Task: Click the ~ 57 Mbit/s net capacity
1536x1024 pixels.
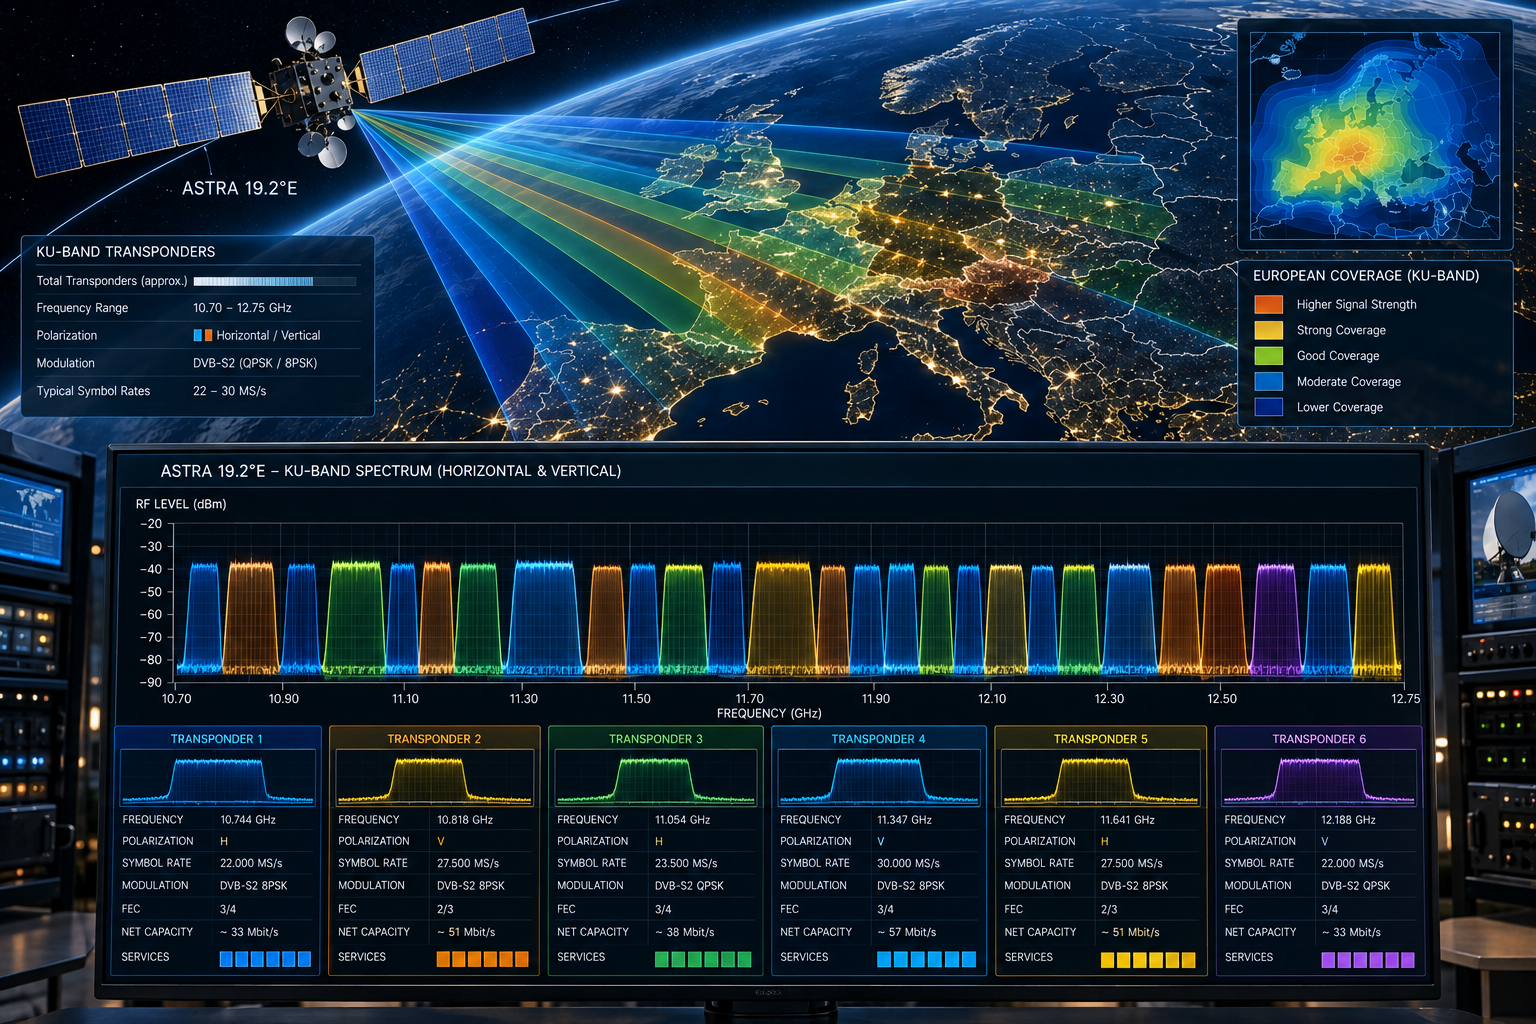Action: click(x=907, y=932)
